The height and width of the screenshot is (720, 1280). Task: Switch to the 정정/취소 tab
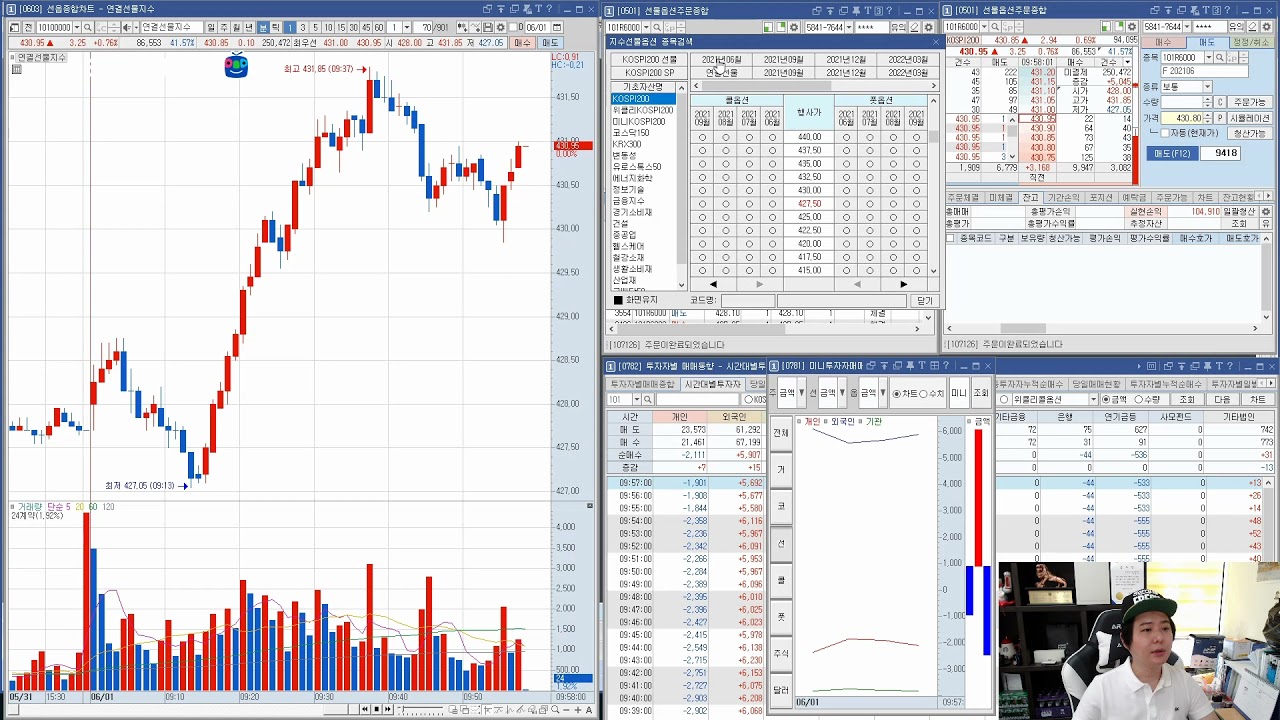click(x=1252, y=42)
